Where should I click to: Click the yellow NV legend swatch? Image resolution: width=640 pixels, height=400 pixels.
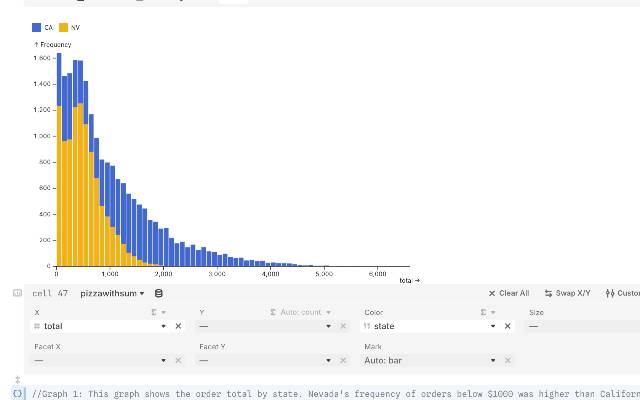pos(63,27)
